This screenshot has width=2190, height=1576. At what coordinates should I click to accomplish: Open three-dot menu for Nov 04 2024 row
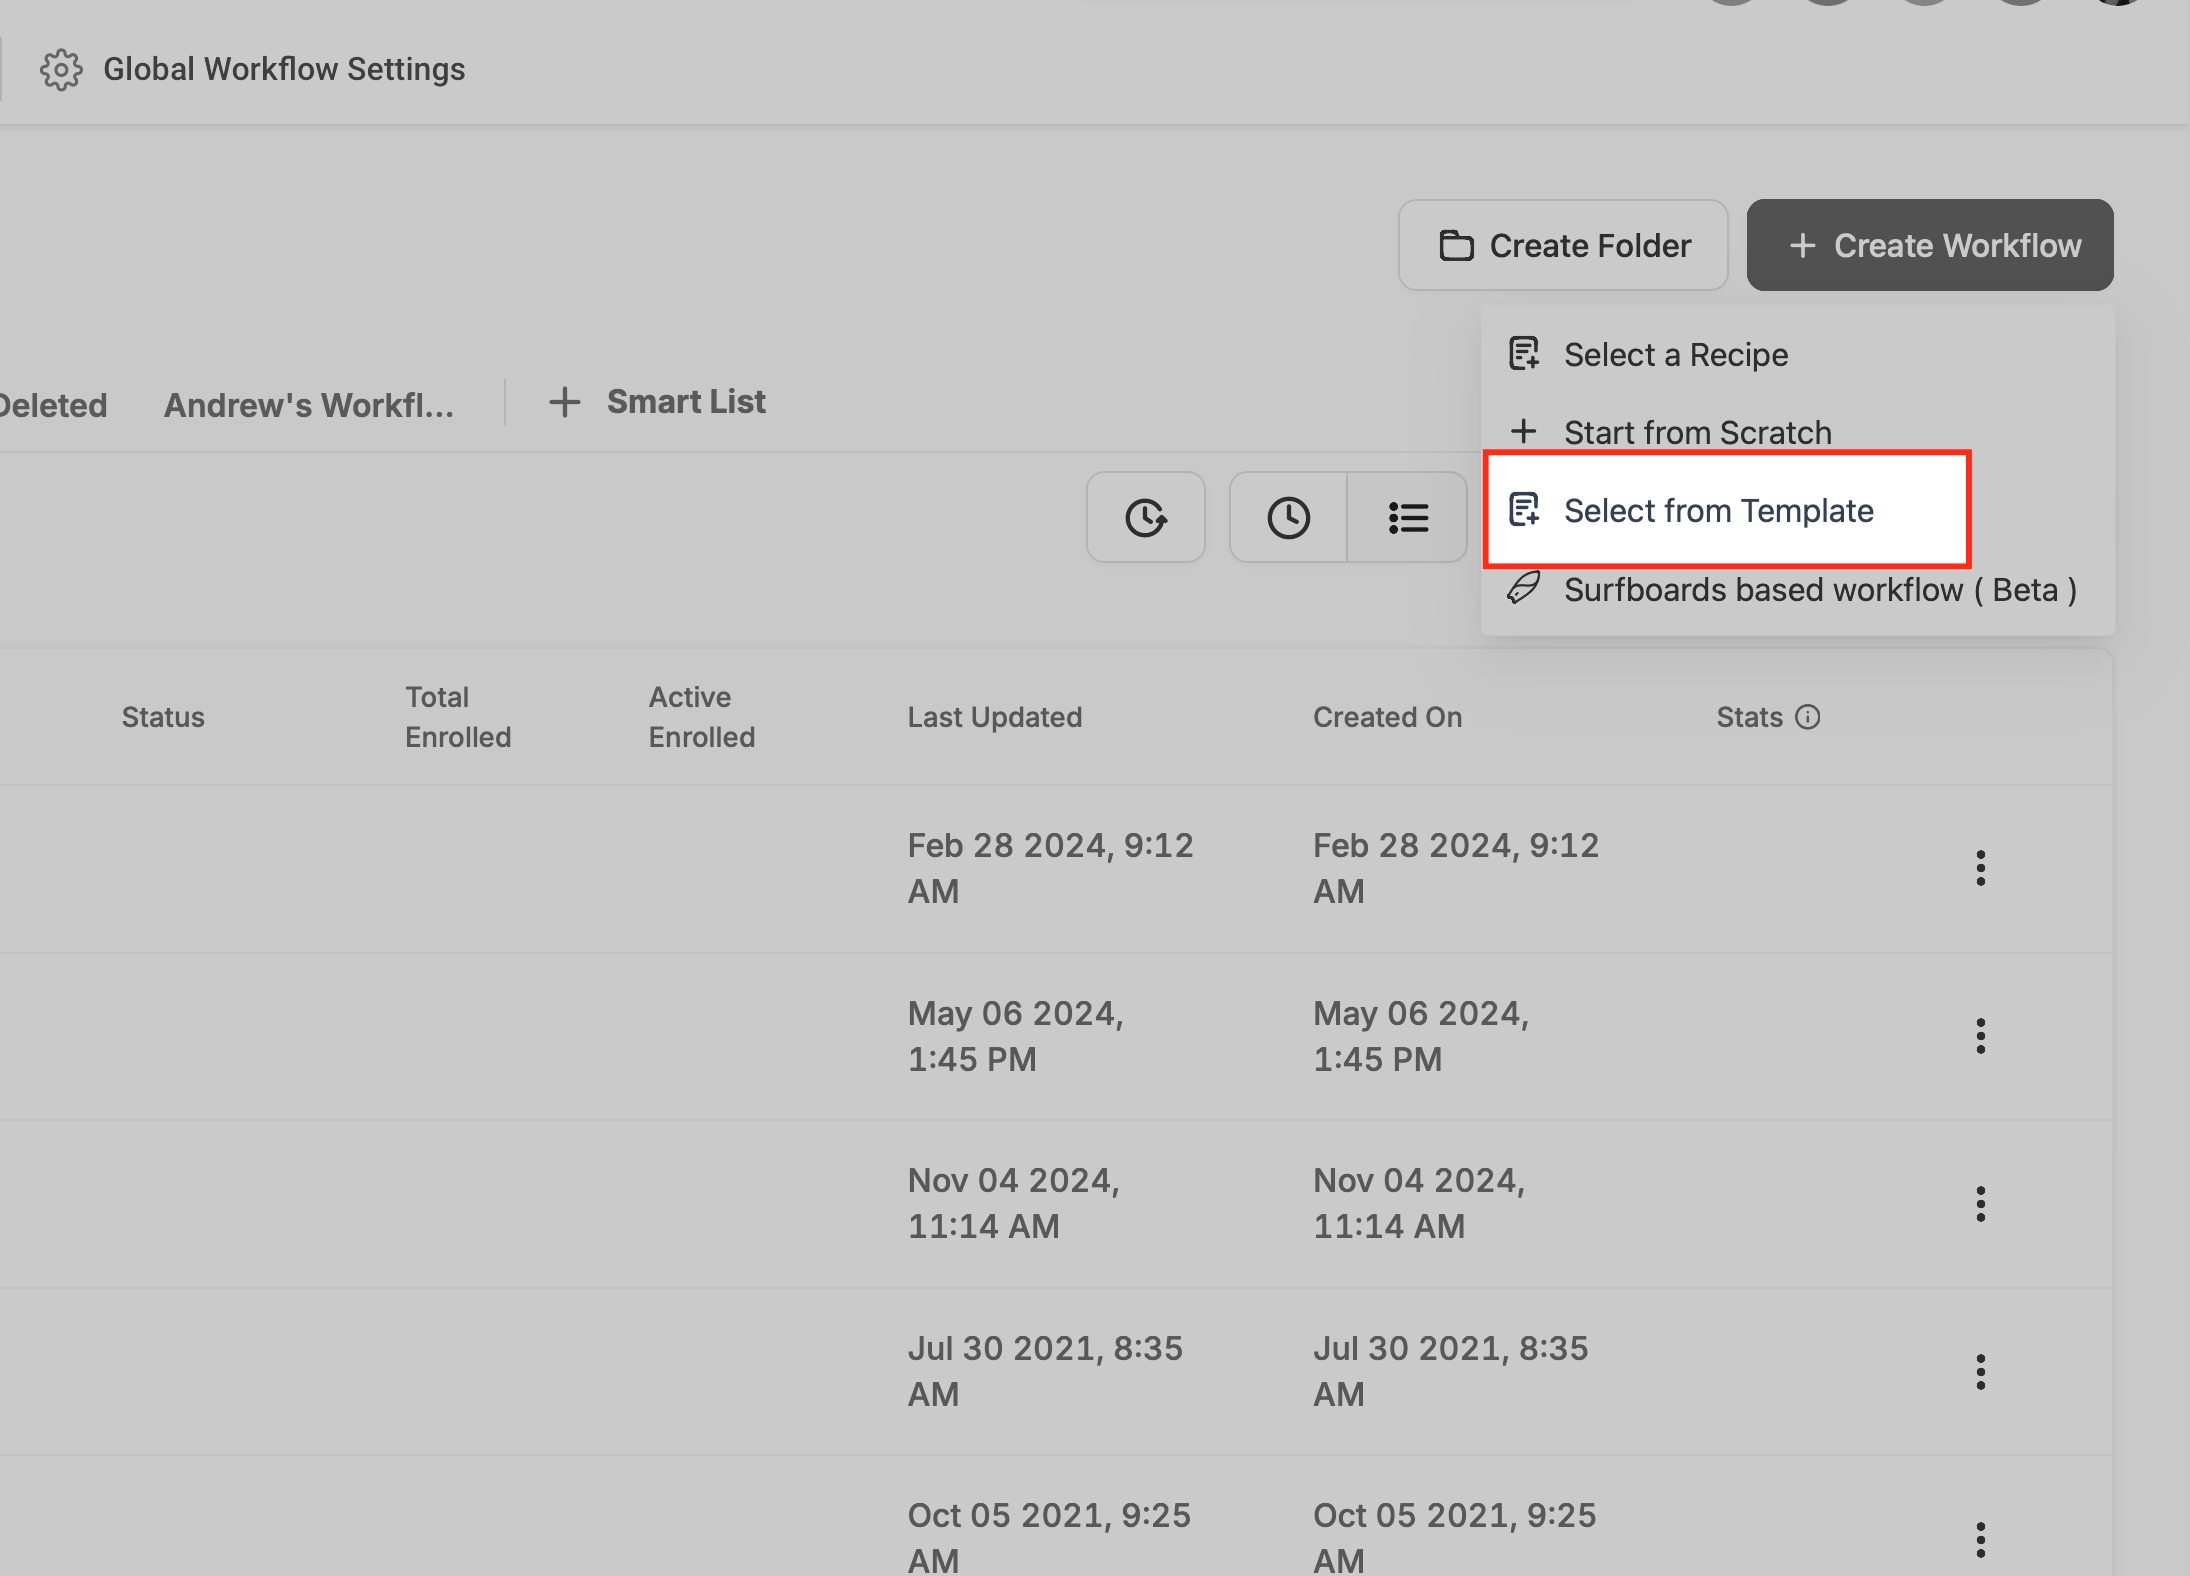click(1980, 1204)
